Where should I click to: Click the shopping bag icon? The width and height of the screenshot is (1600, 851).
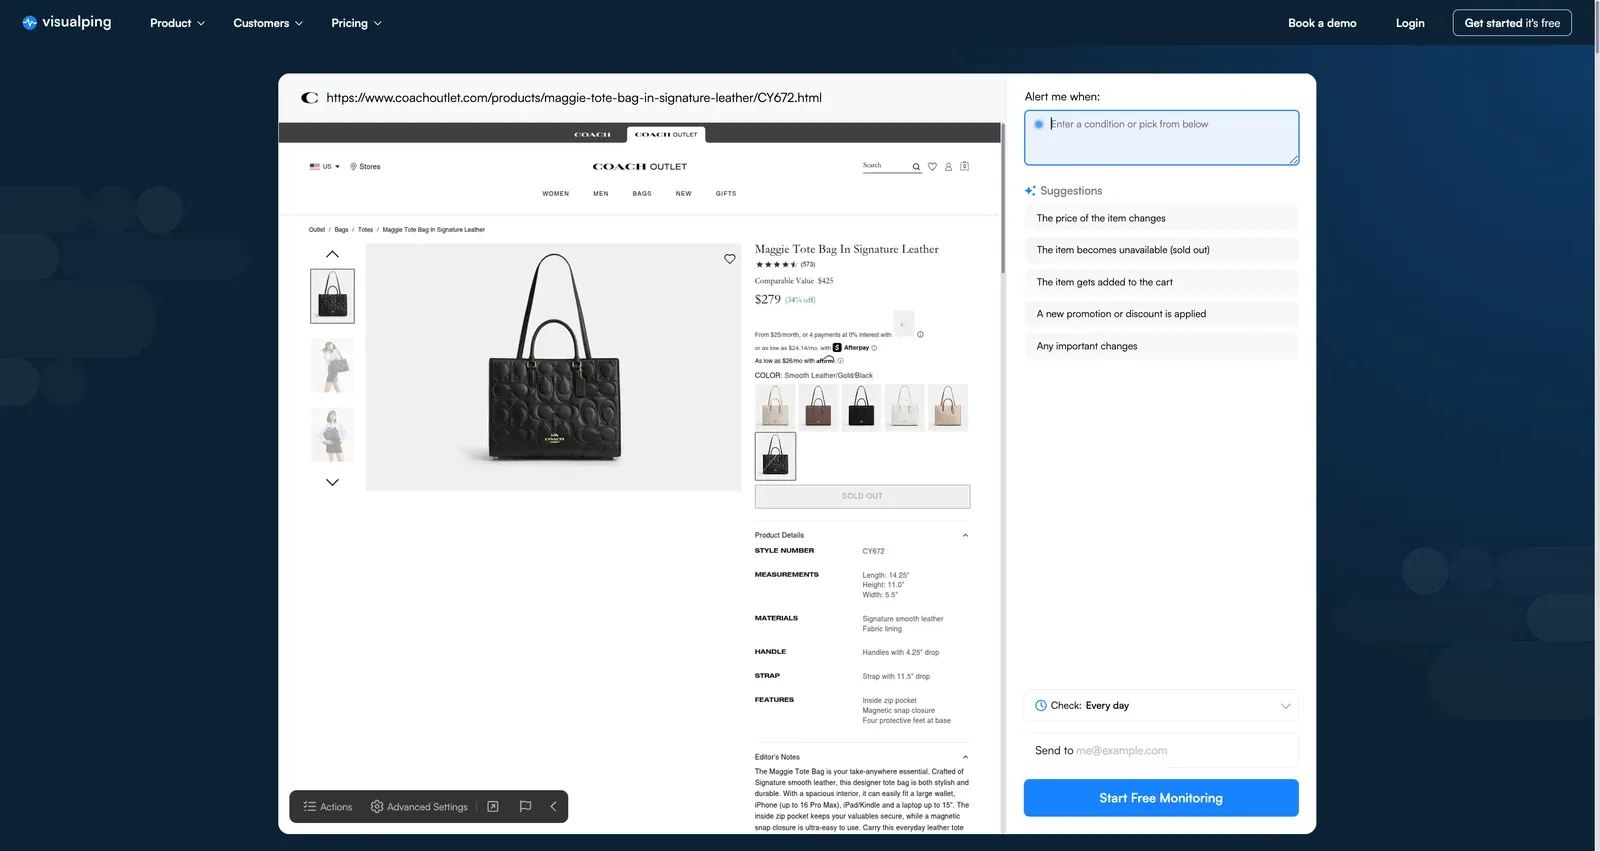pyautogui.click(x=964, y=166)
